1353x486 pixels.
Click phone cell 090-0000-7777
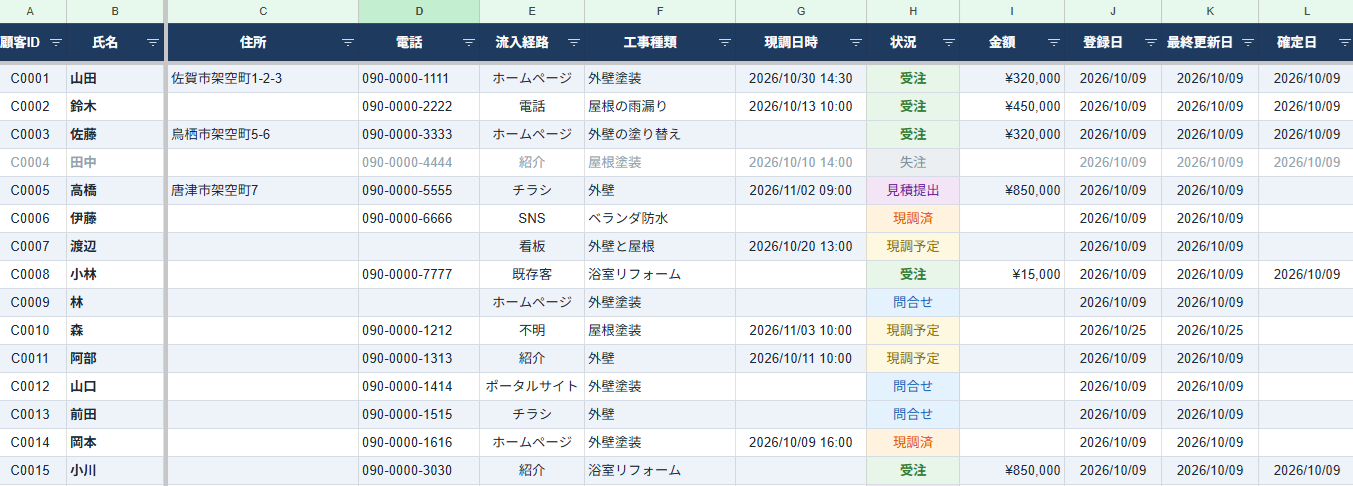419,274
